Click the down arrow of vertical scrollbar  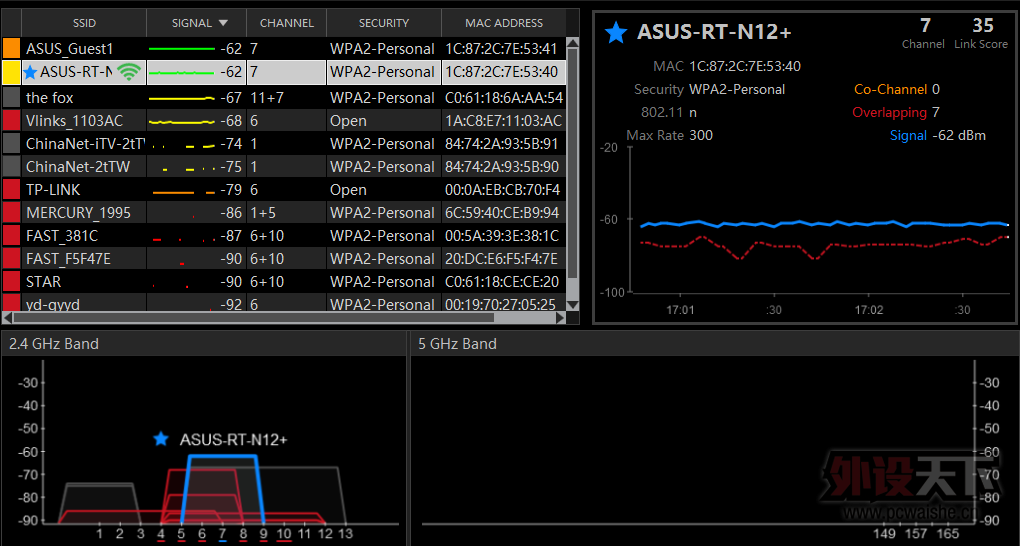click(572, 305)
